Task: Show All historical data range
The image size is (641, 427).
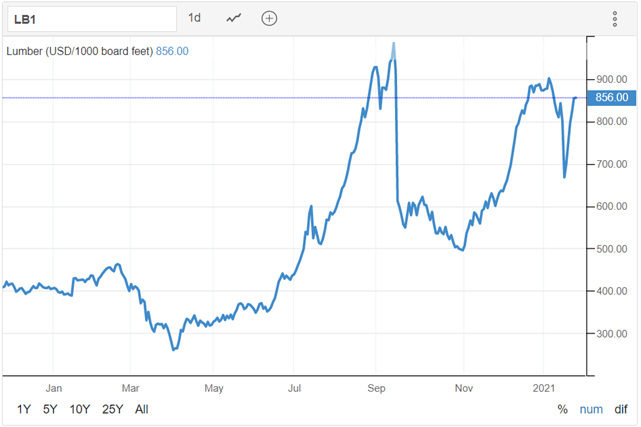Action: click(x=141, y=409)
